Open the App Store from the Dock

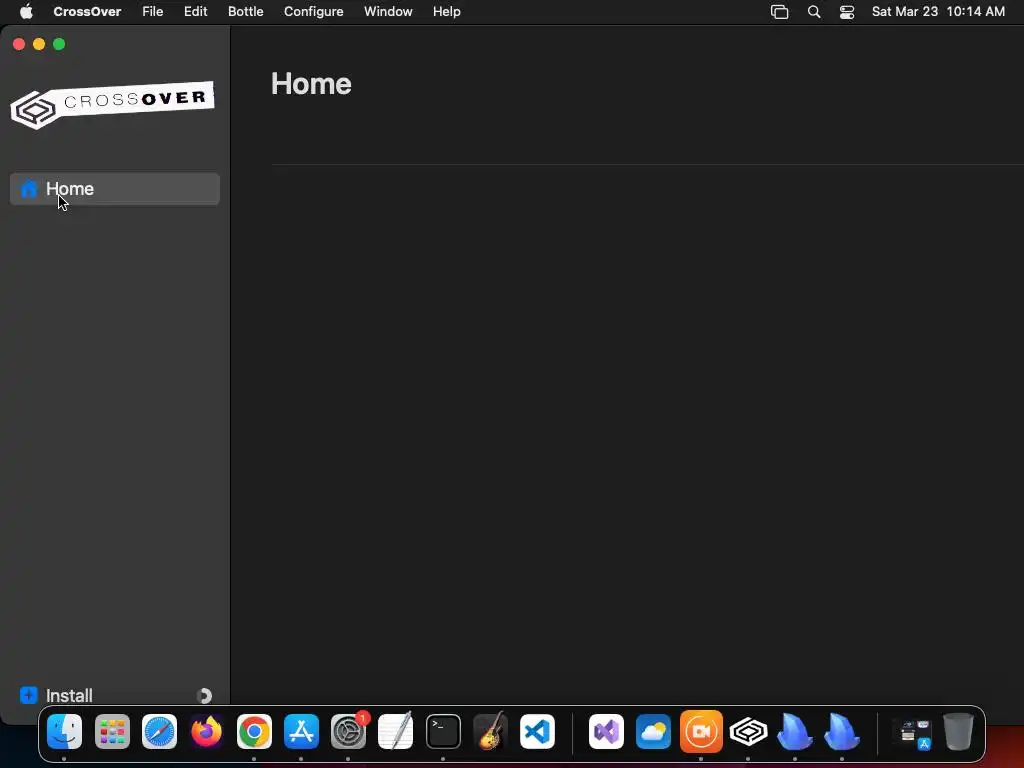pos(301,731)
